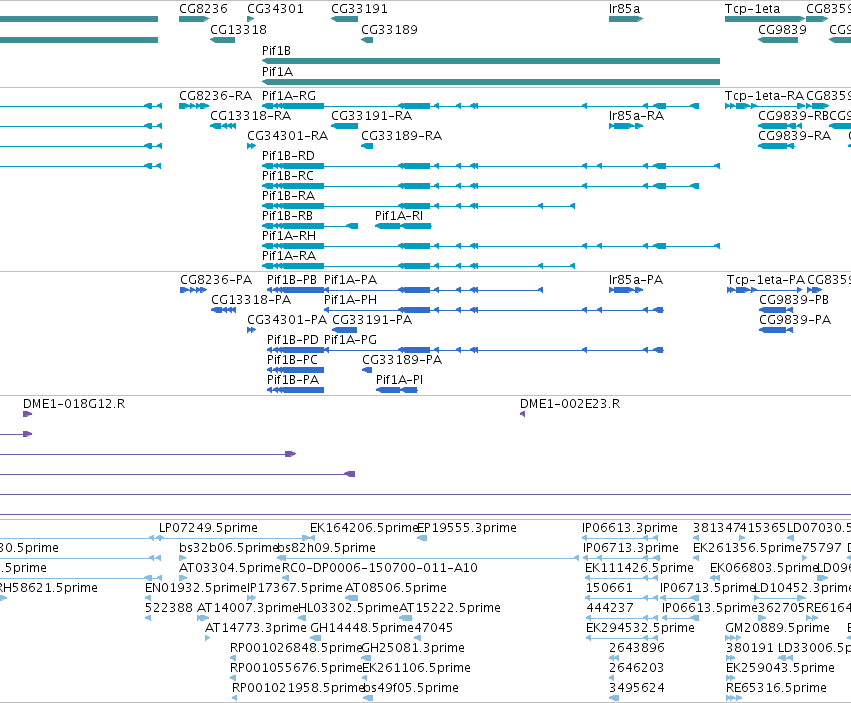This screenshot has width=851, height=703.
Task: Click the long teal bar under Pif1A
Action: point(491,82)
